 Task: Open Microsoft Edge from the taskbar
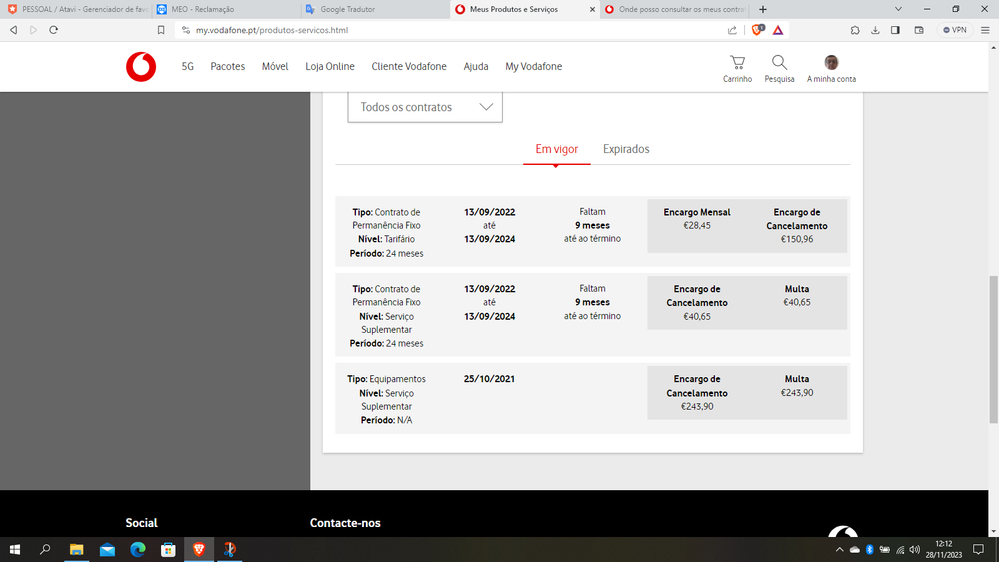(x=137, y=550)
